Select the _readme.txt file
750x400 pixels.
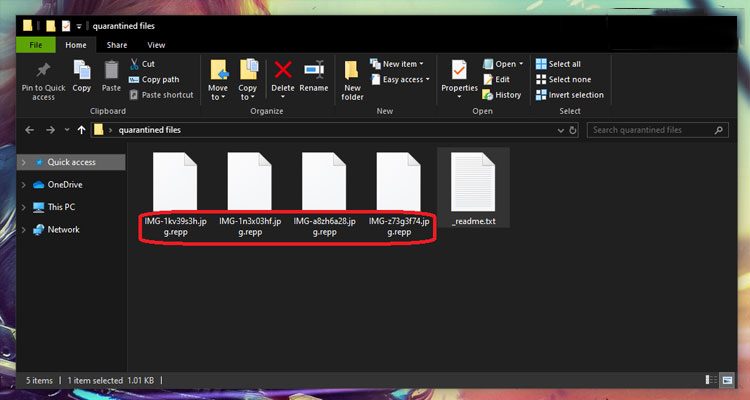click(x=473, y=188)
